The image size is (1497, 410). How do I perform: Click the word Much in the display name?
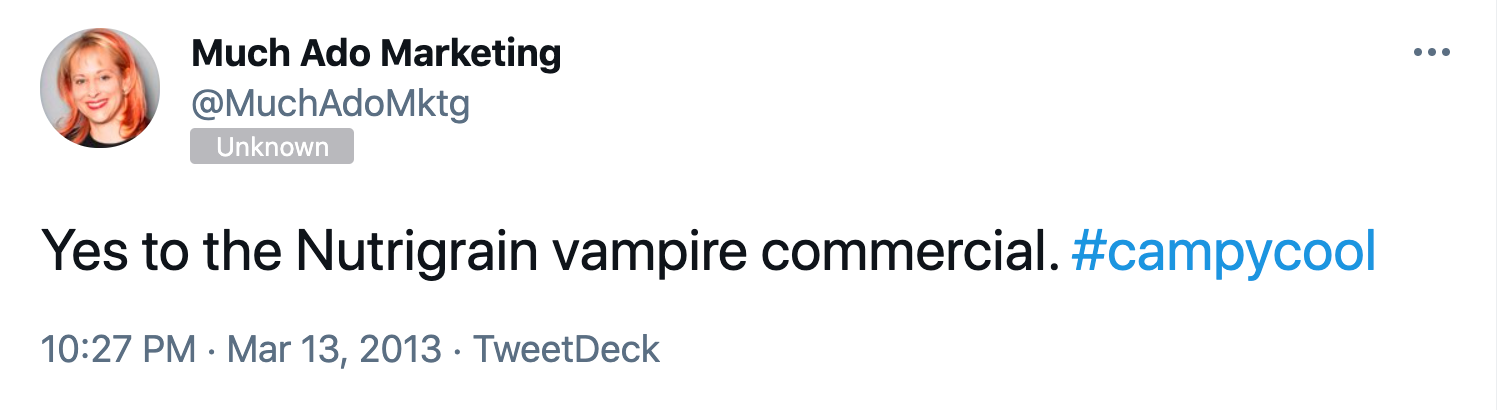click(x=235, y=53)
